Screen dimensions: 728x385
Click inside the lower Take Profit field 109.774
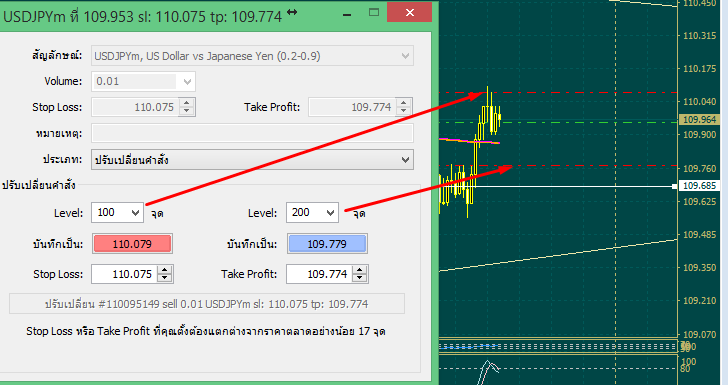(x=320, y=274)
